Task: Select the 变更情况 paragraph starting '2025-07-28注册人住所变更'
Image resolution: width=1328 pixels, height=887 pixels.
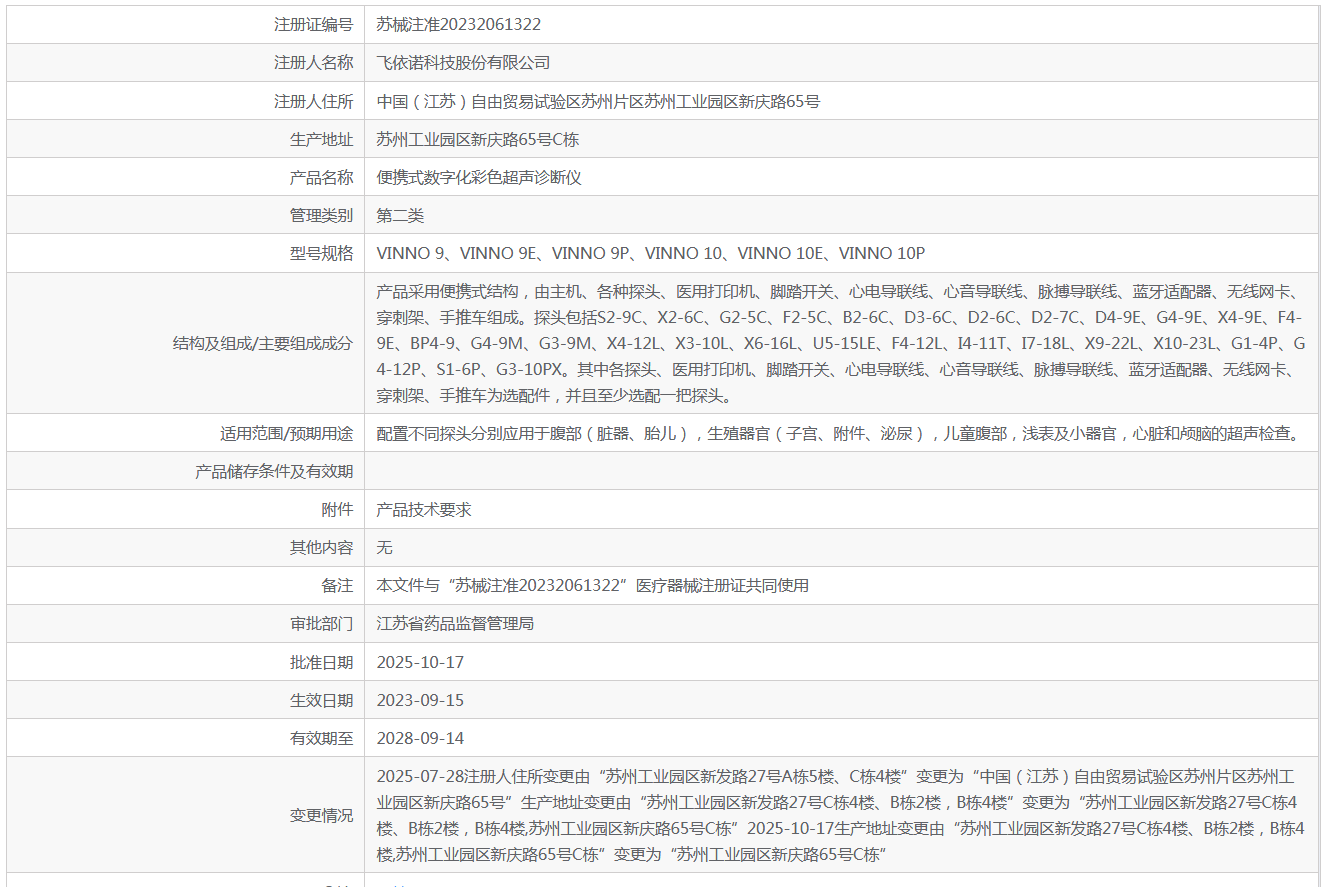Action: (x=841, y=815)
